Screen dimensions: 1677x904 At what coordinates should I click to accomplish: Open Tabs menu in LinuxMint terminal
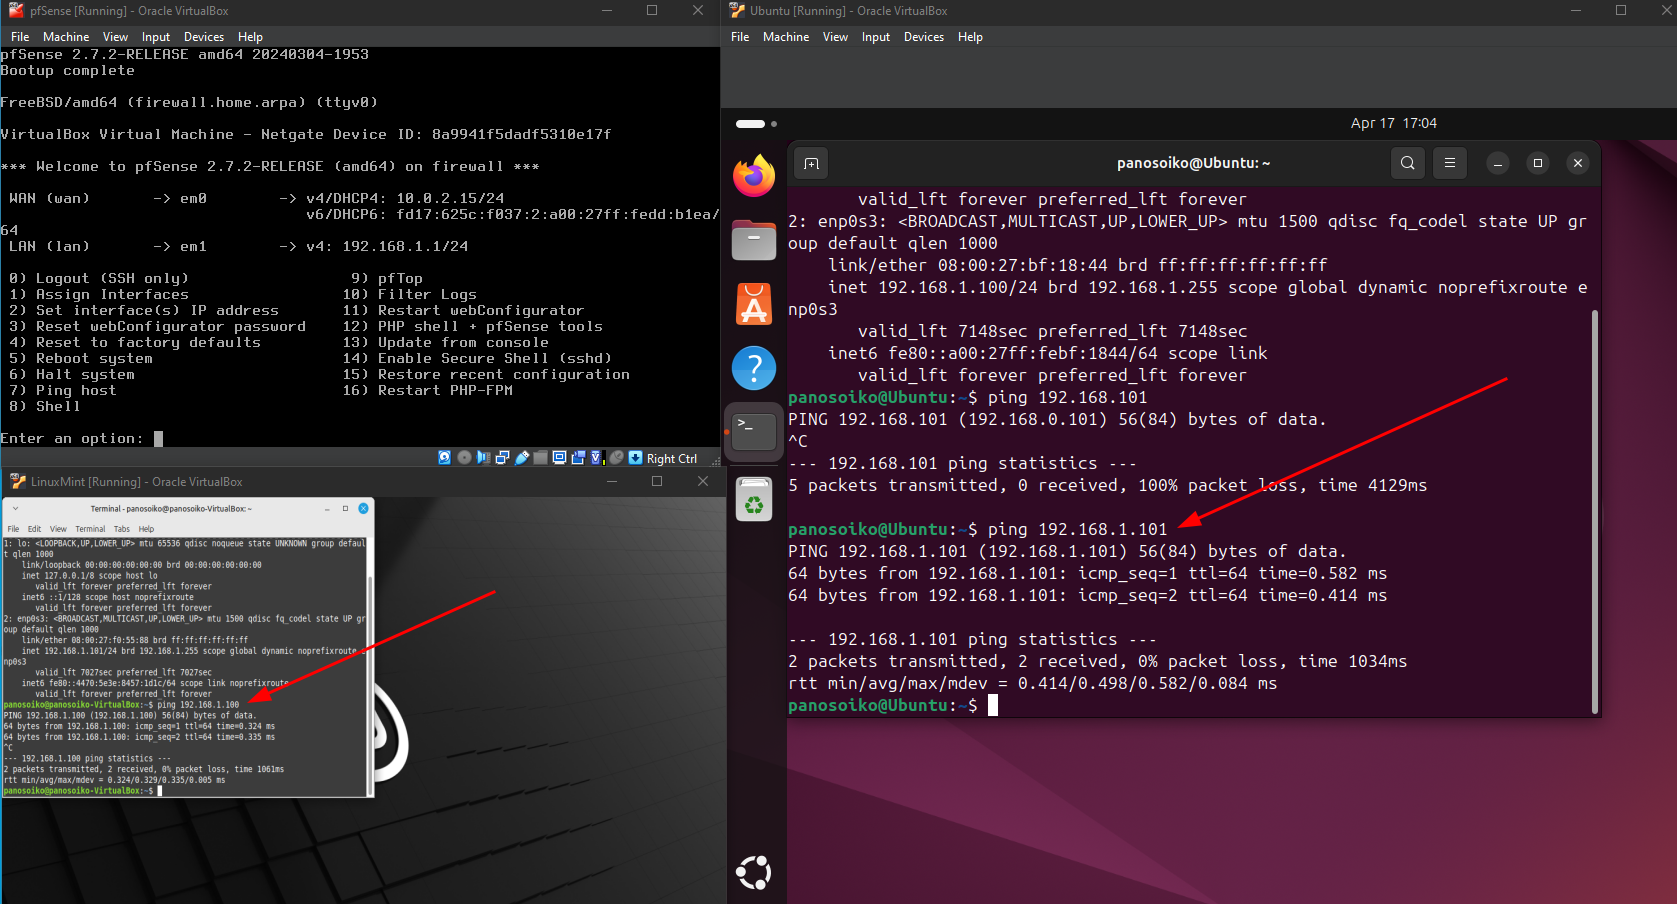point(122,529)
